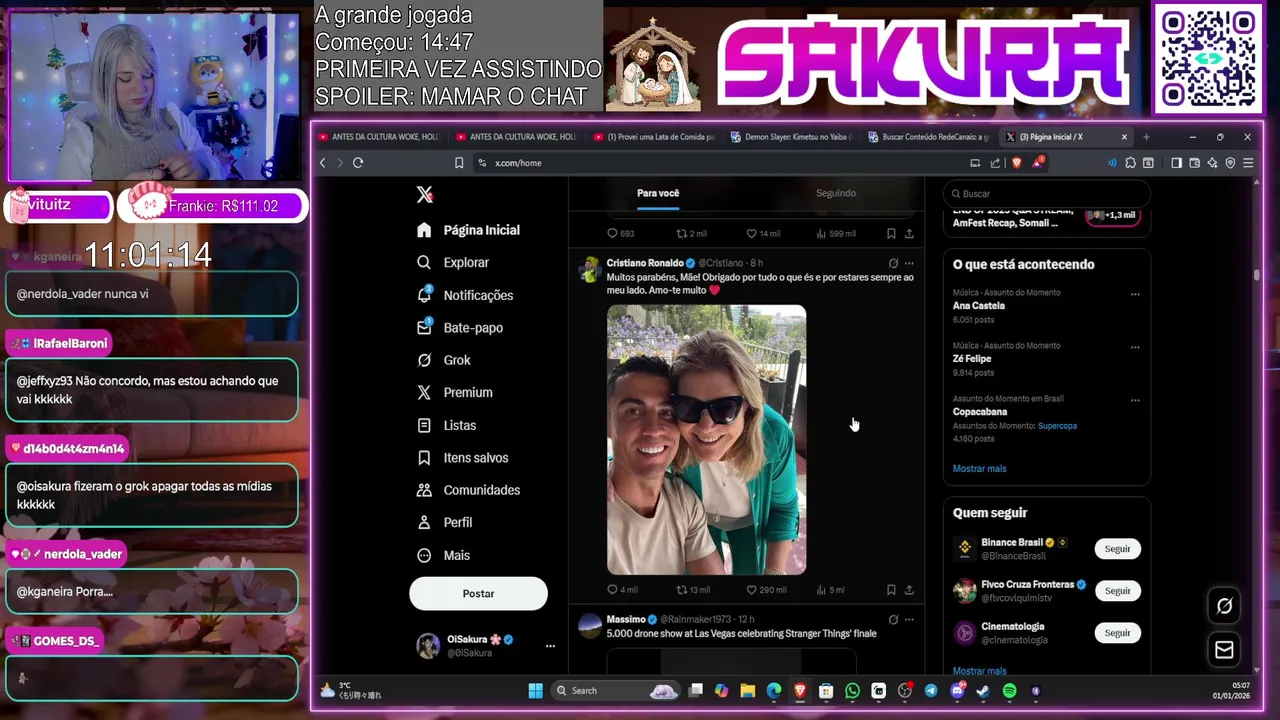Open options for the Ana Castela trend
The height and width of the screenshot is (720, 1280).
[x=1135, y=294]
